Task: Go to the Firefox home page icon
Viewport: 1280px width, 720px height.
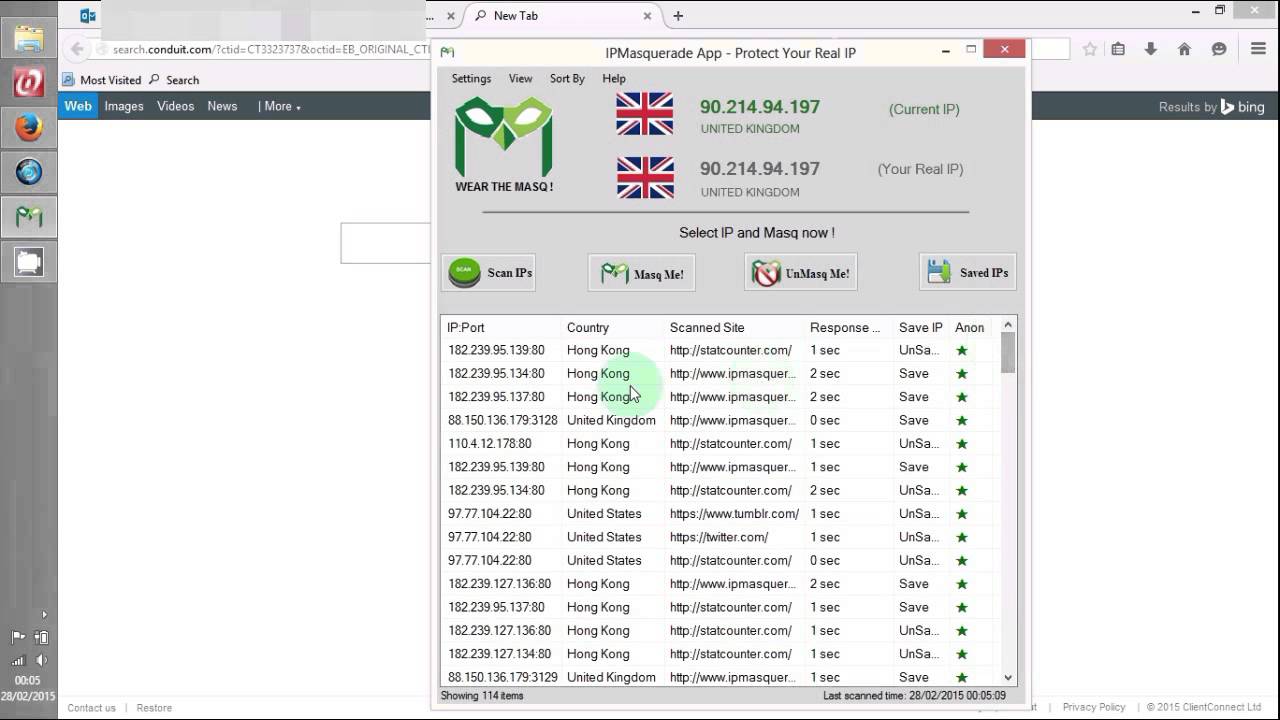Action: 1184,49
